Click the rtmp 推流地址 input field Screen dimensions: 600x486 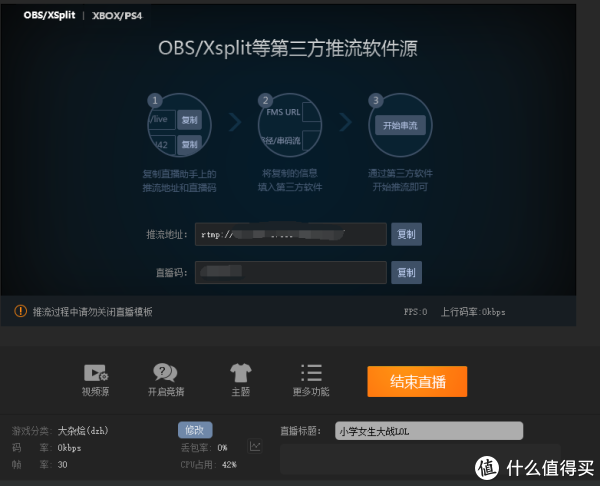coord(291,234)
